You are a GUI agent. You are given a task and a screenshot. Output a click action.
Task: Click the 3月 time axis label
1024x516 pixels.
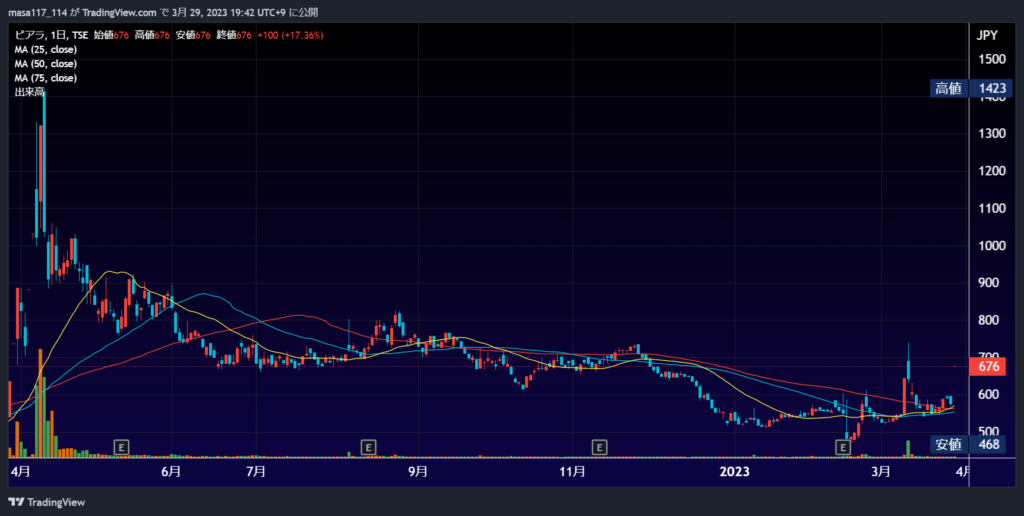(880, 472)
